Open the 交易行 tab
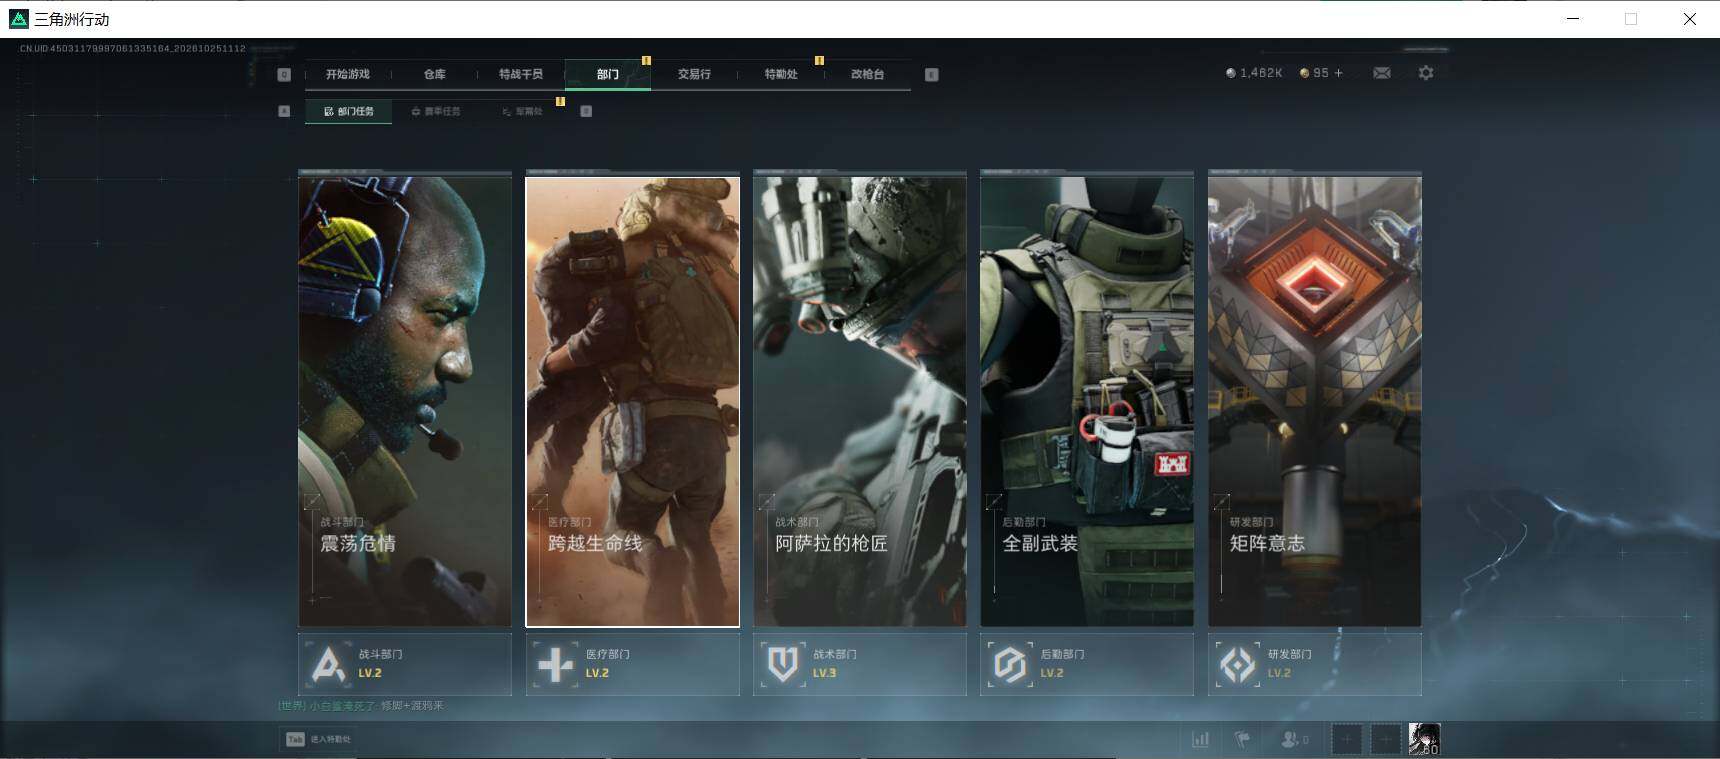The width and height of the screenshot is (1720, 759). pyautogui.click(x=694, y=74)
